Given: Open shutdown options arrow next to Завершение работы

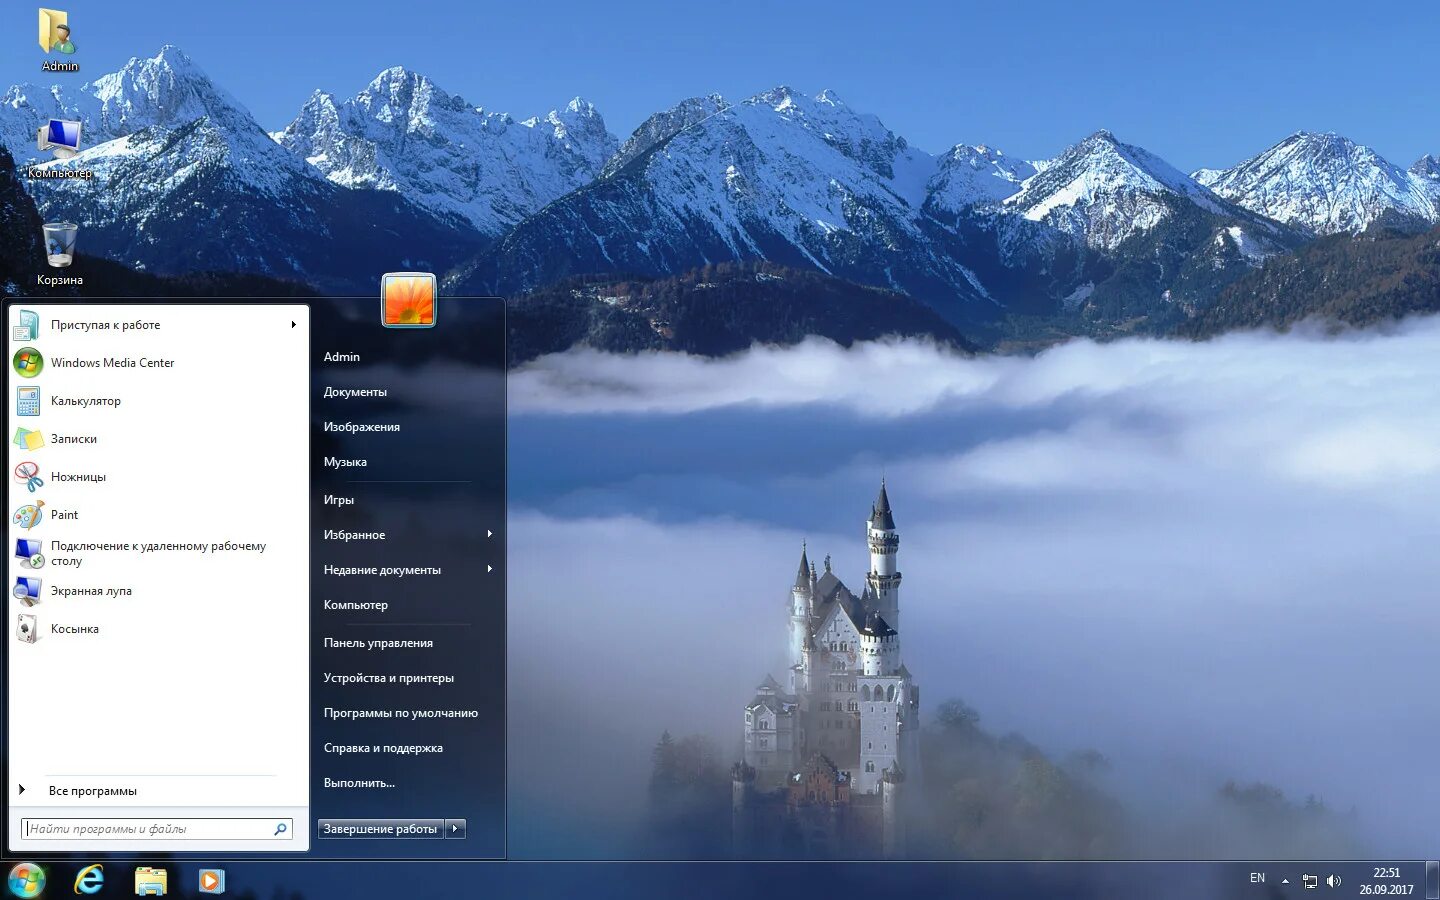Looking at the screenshot, I should click(x=455, y=829).
